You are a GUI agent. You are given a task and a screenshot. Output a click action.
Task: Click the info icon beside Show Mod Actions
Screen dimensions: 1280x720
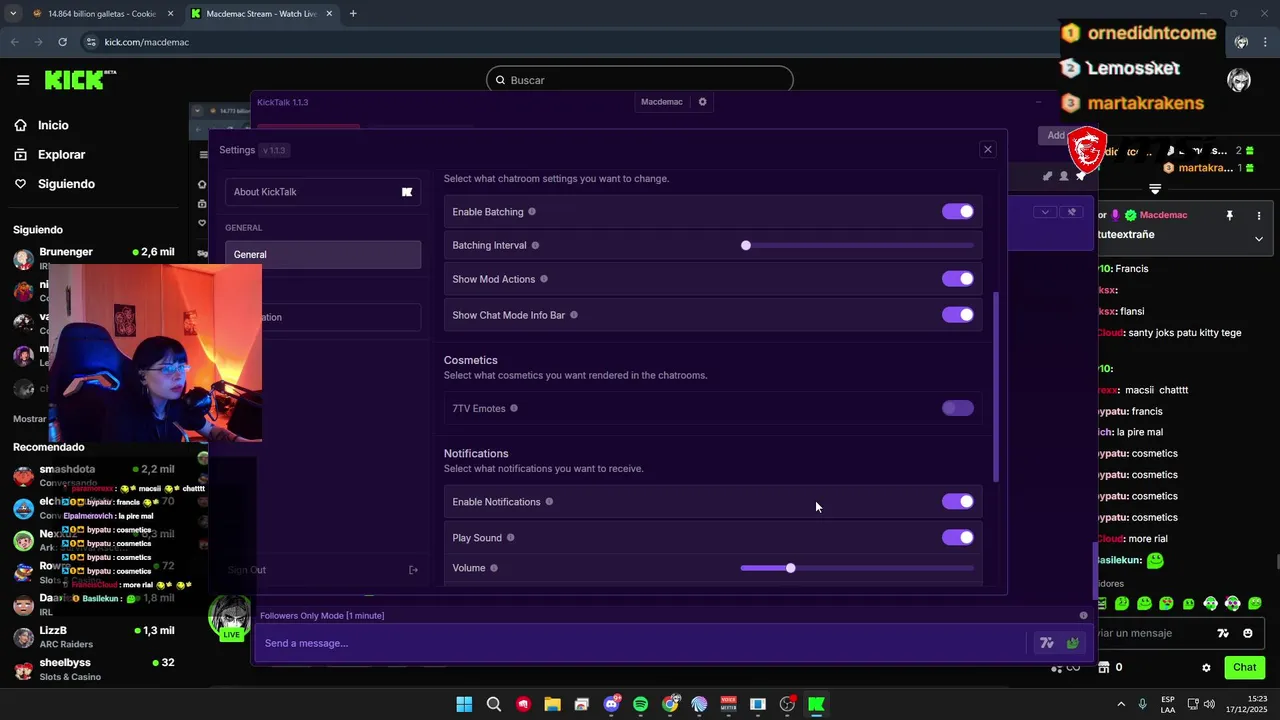point(543,279)
